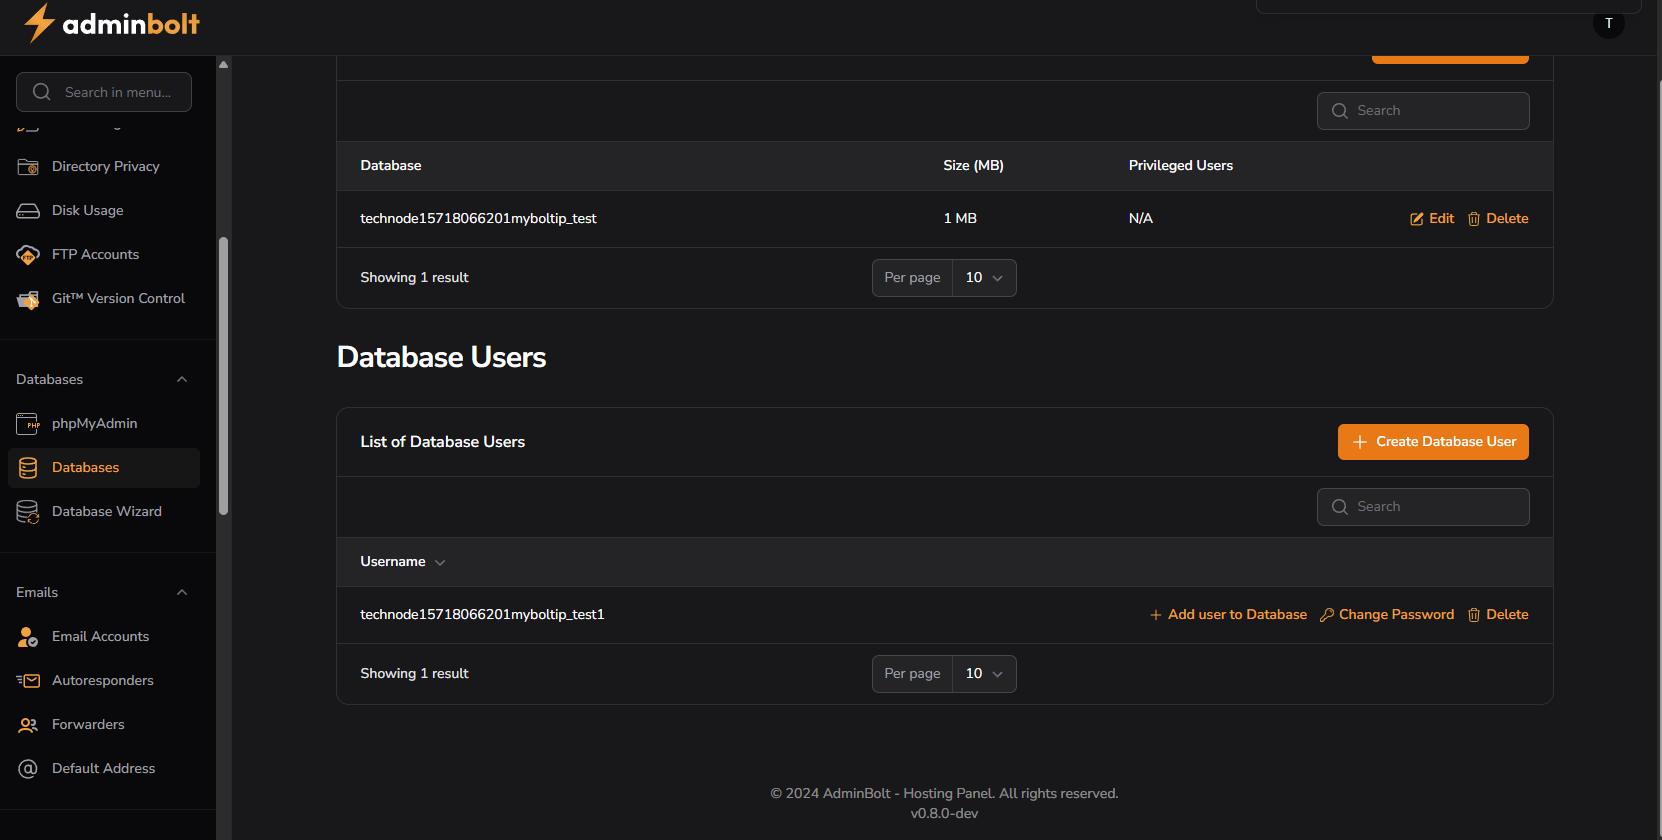Collapse the Emails sidebar section
This screenshot has width=1662, height=840.
pyautogui.click(x=182, y=593)
